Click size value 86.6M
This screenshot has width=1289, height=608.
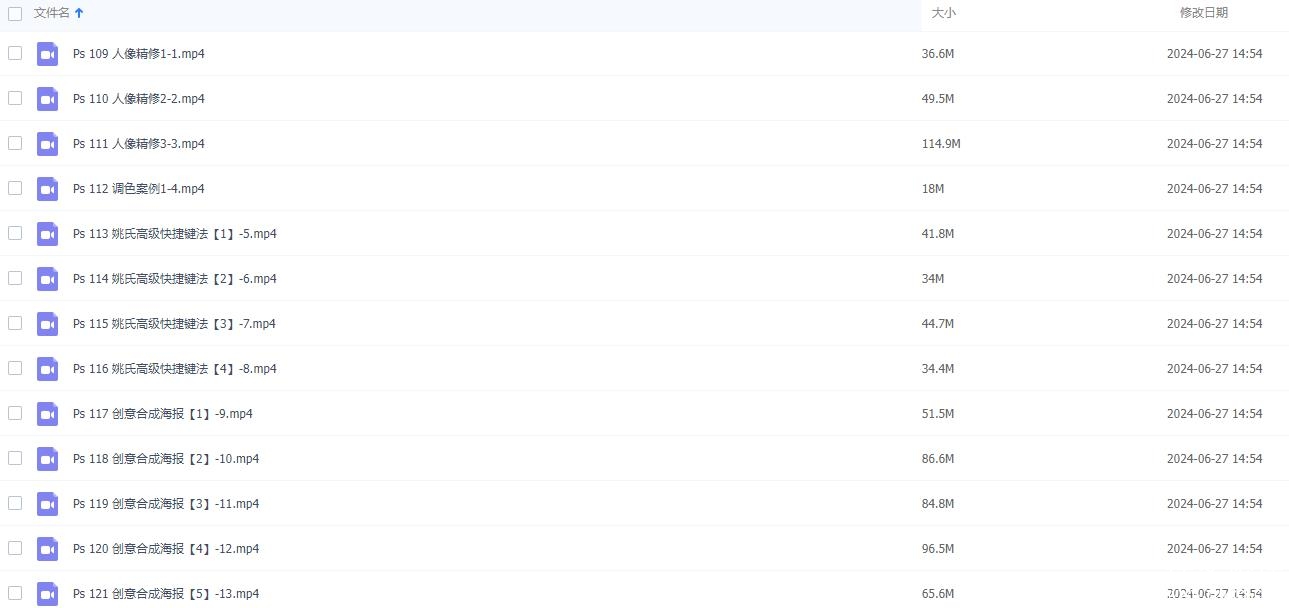tap(938, 459)
